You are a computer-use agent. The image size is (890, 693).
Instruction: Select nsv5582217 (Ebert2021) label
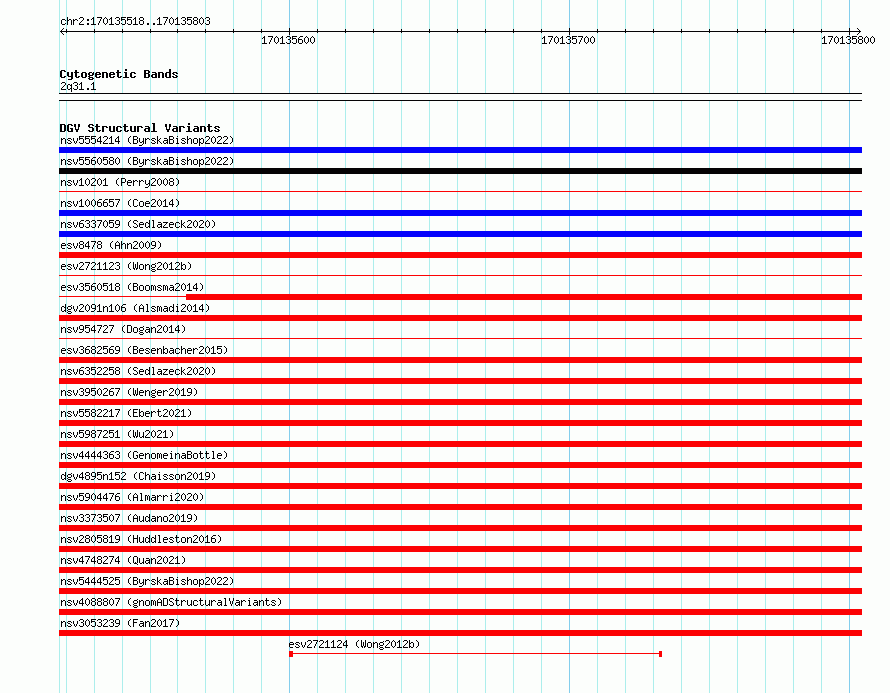(126, 413)
